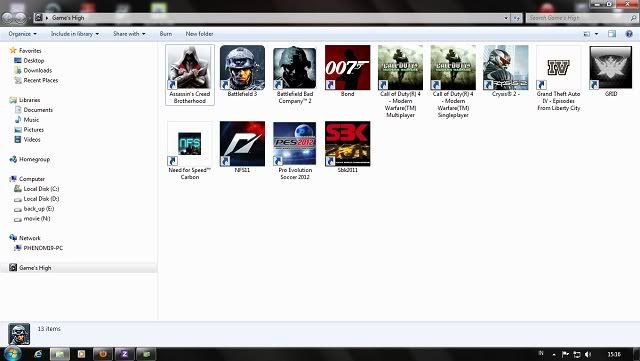640x361 pixels.
Task: Click the volume speaker tray icon
Action: click(x=588, y=354)
